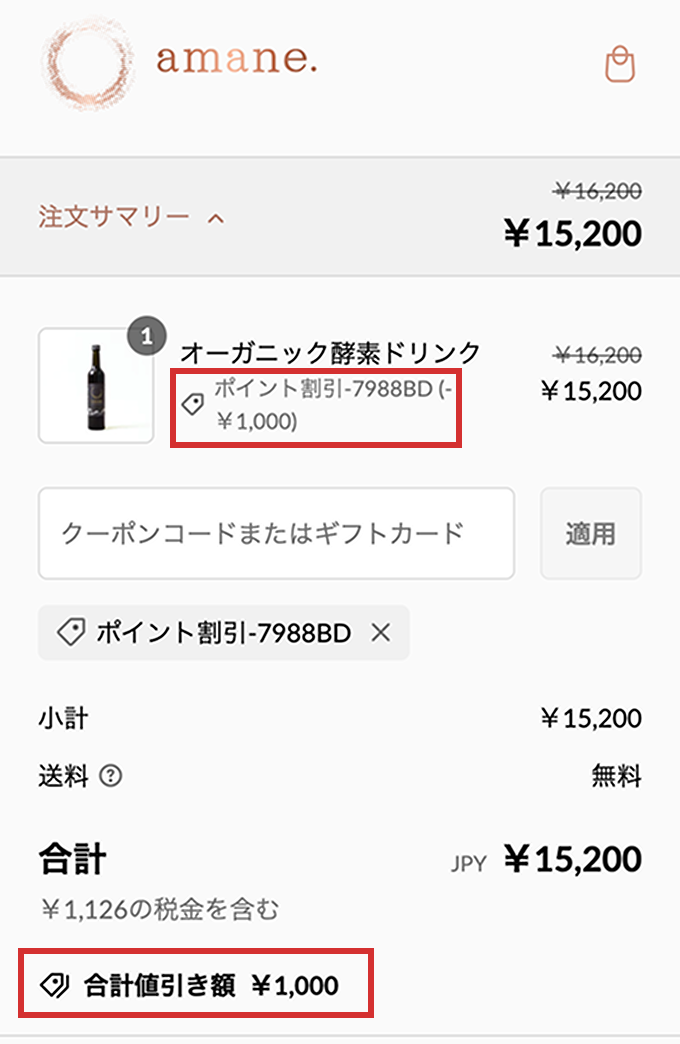Toggle the 注文サマリー section label
Screen dimensions: 680x1044
(114, 216)
